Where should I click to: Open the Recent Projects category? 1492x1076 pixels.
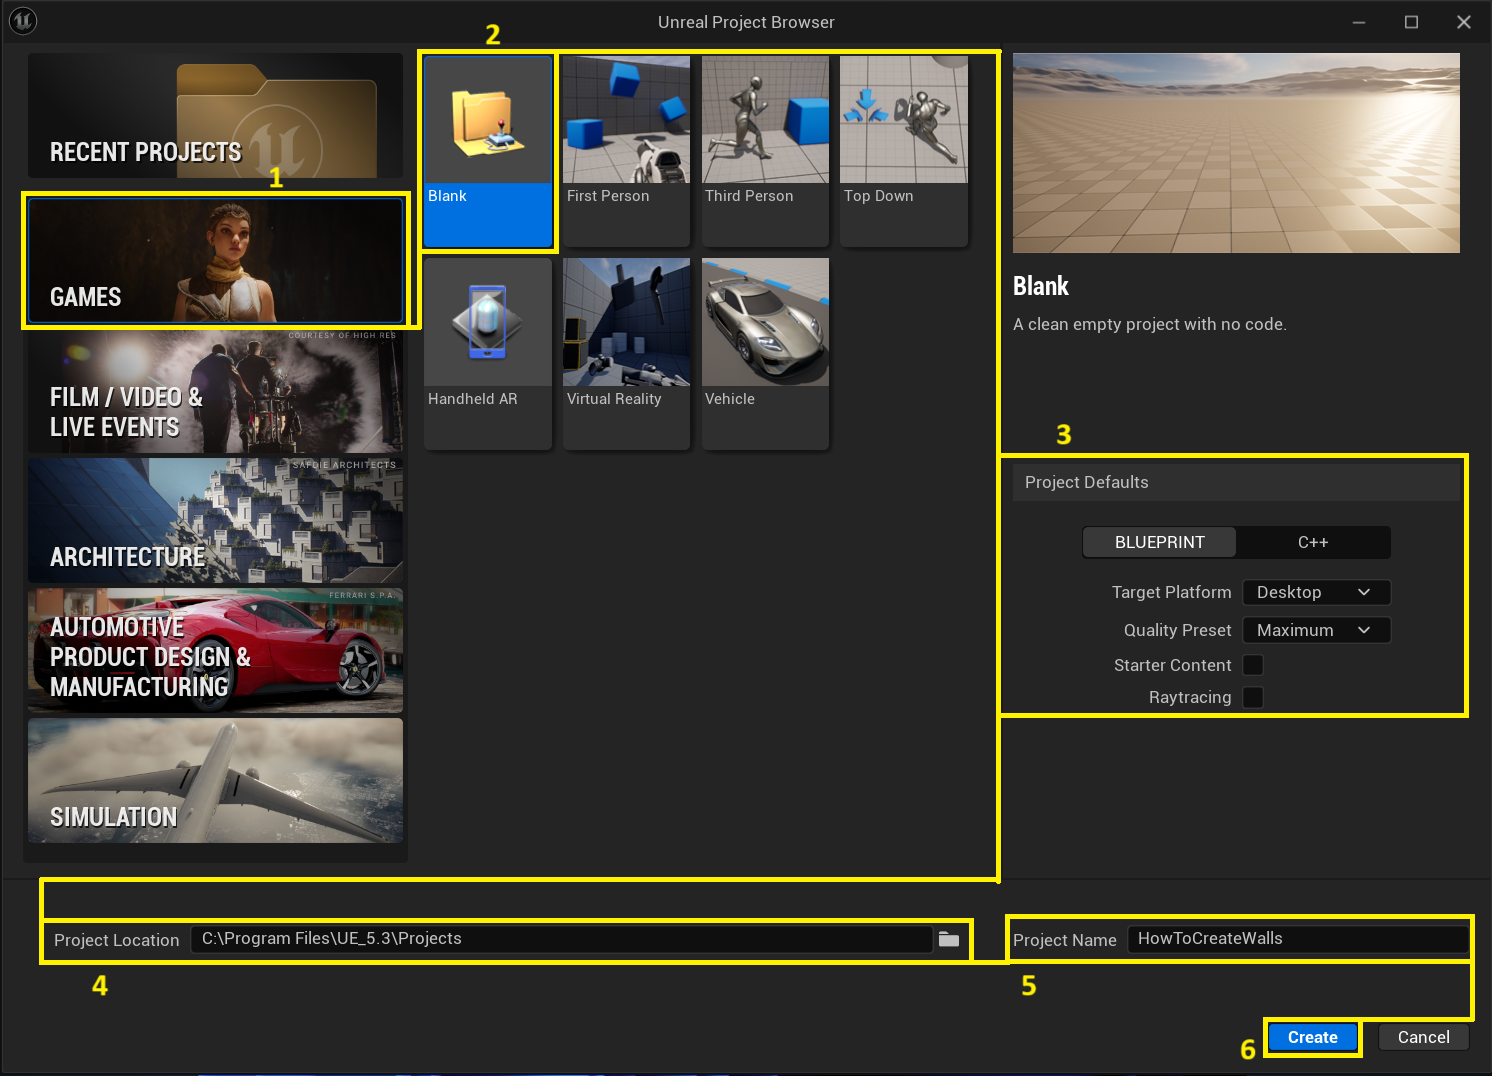tap(215, 116)
